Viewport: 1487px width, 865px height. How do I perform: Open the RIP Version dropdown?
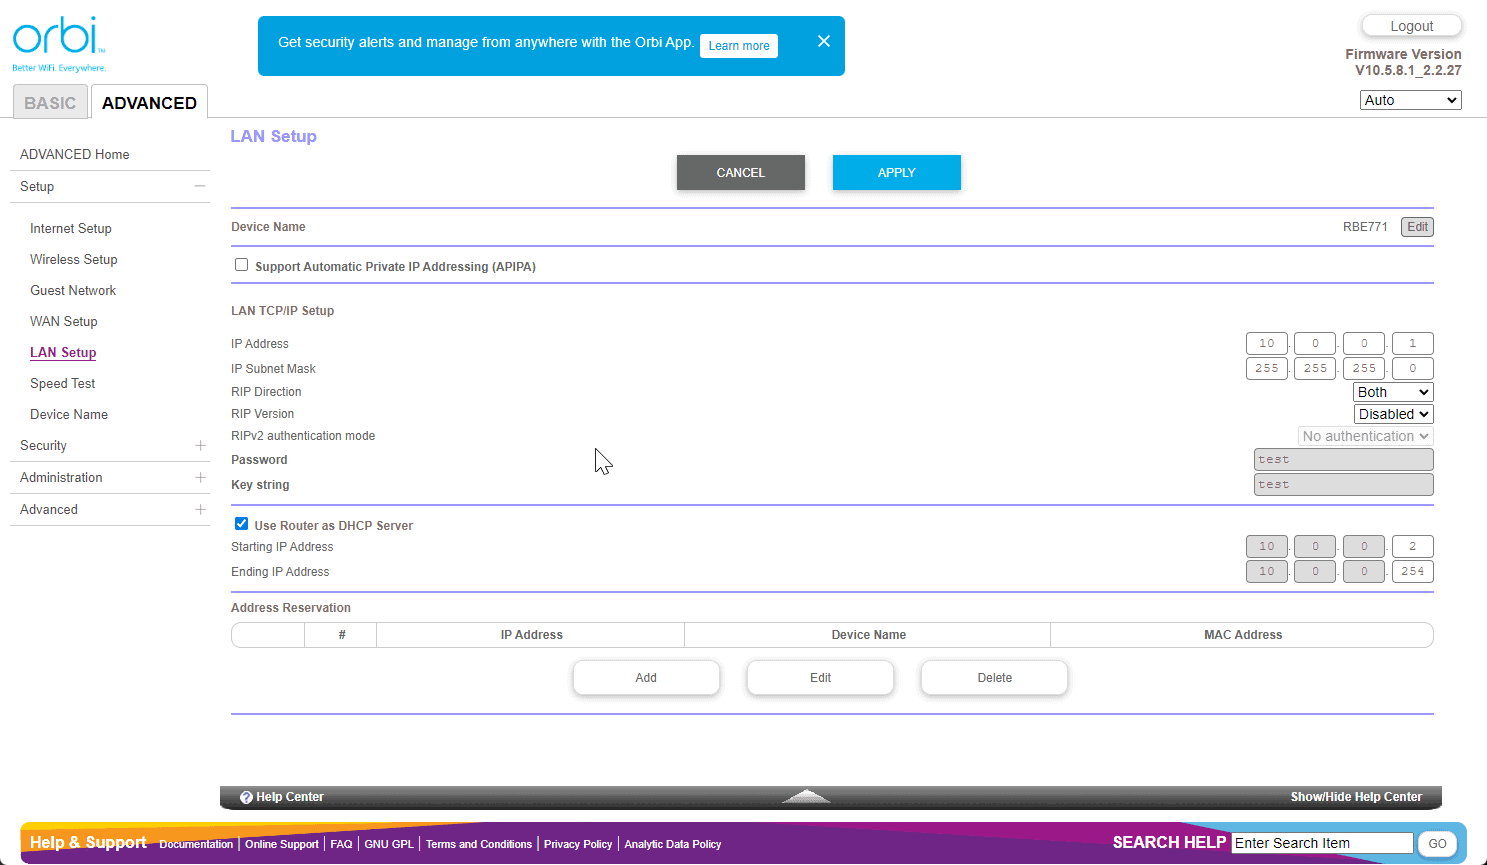[1393, 414]
